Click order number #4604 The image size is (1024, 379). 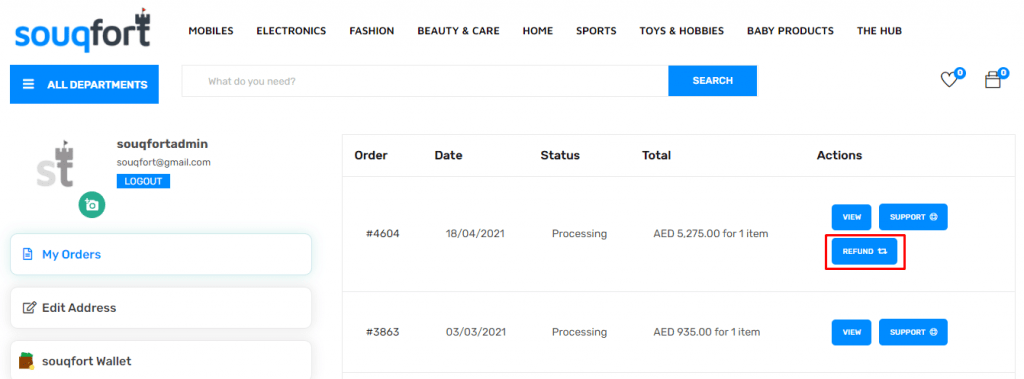point(383,233)
